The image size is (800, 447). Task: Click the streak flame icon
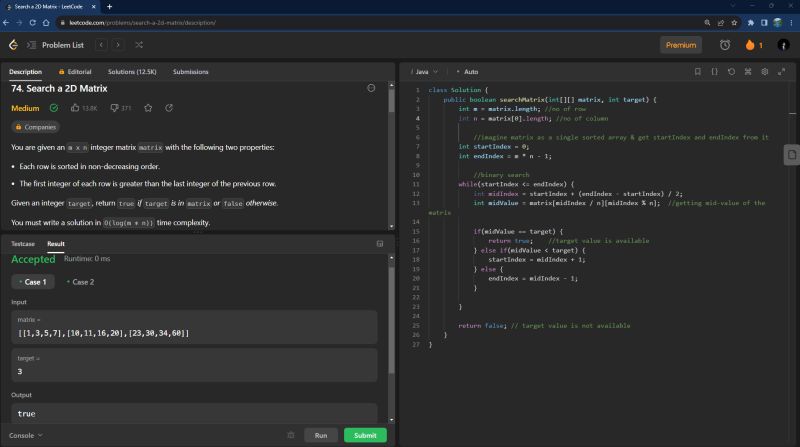(750, 45)
